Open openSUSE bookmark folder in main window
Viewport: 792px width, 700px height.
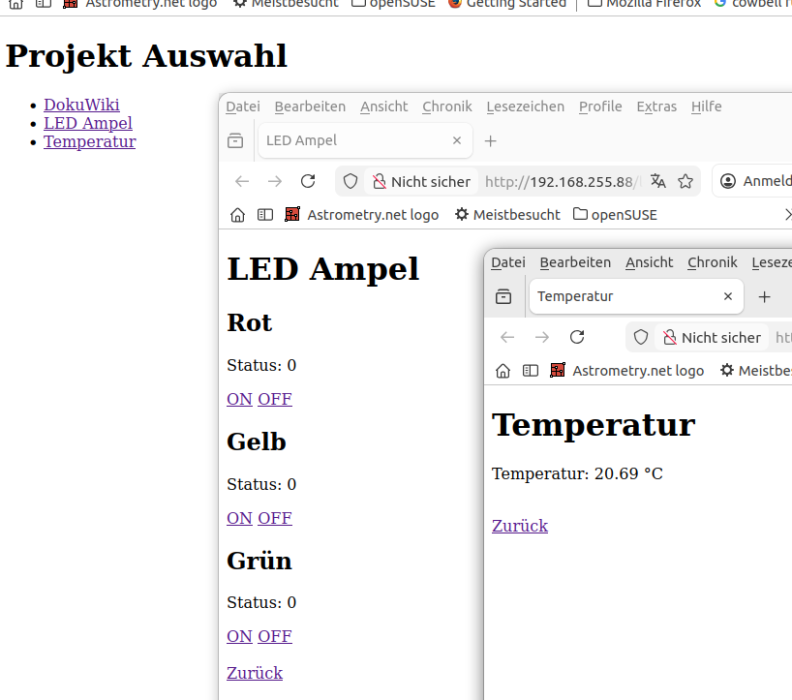393,4
